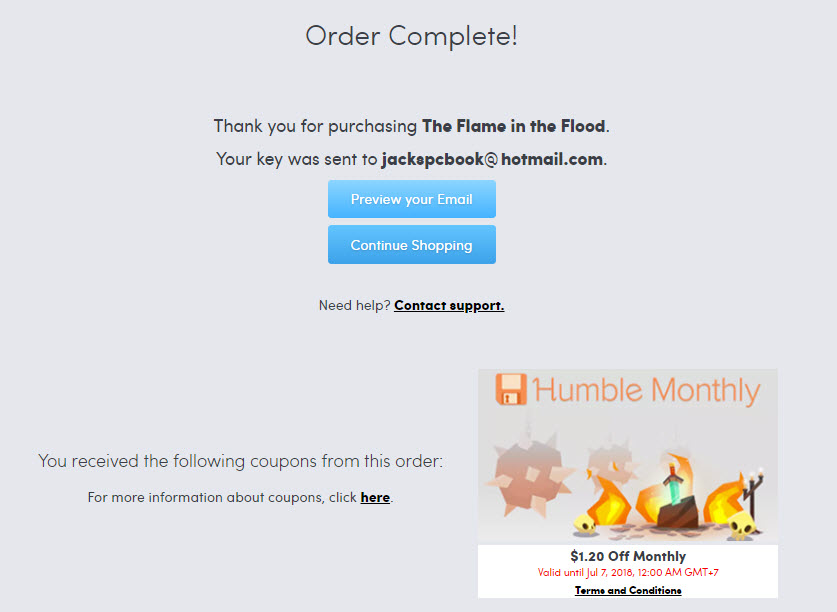Screen dimensions: 837x612
Task: Click the "You received the following coupons" text
Action: click(240, 461)
